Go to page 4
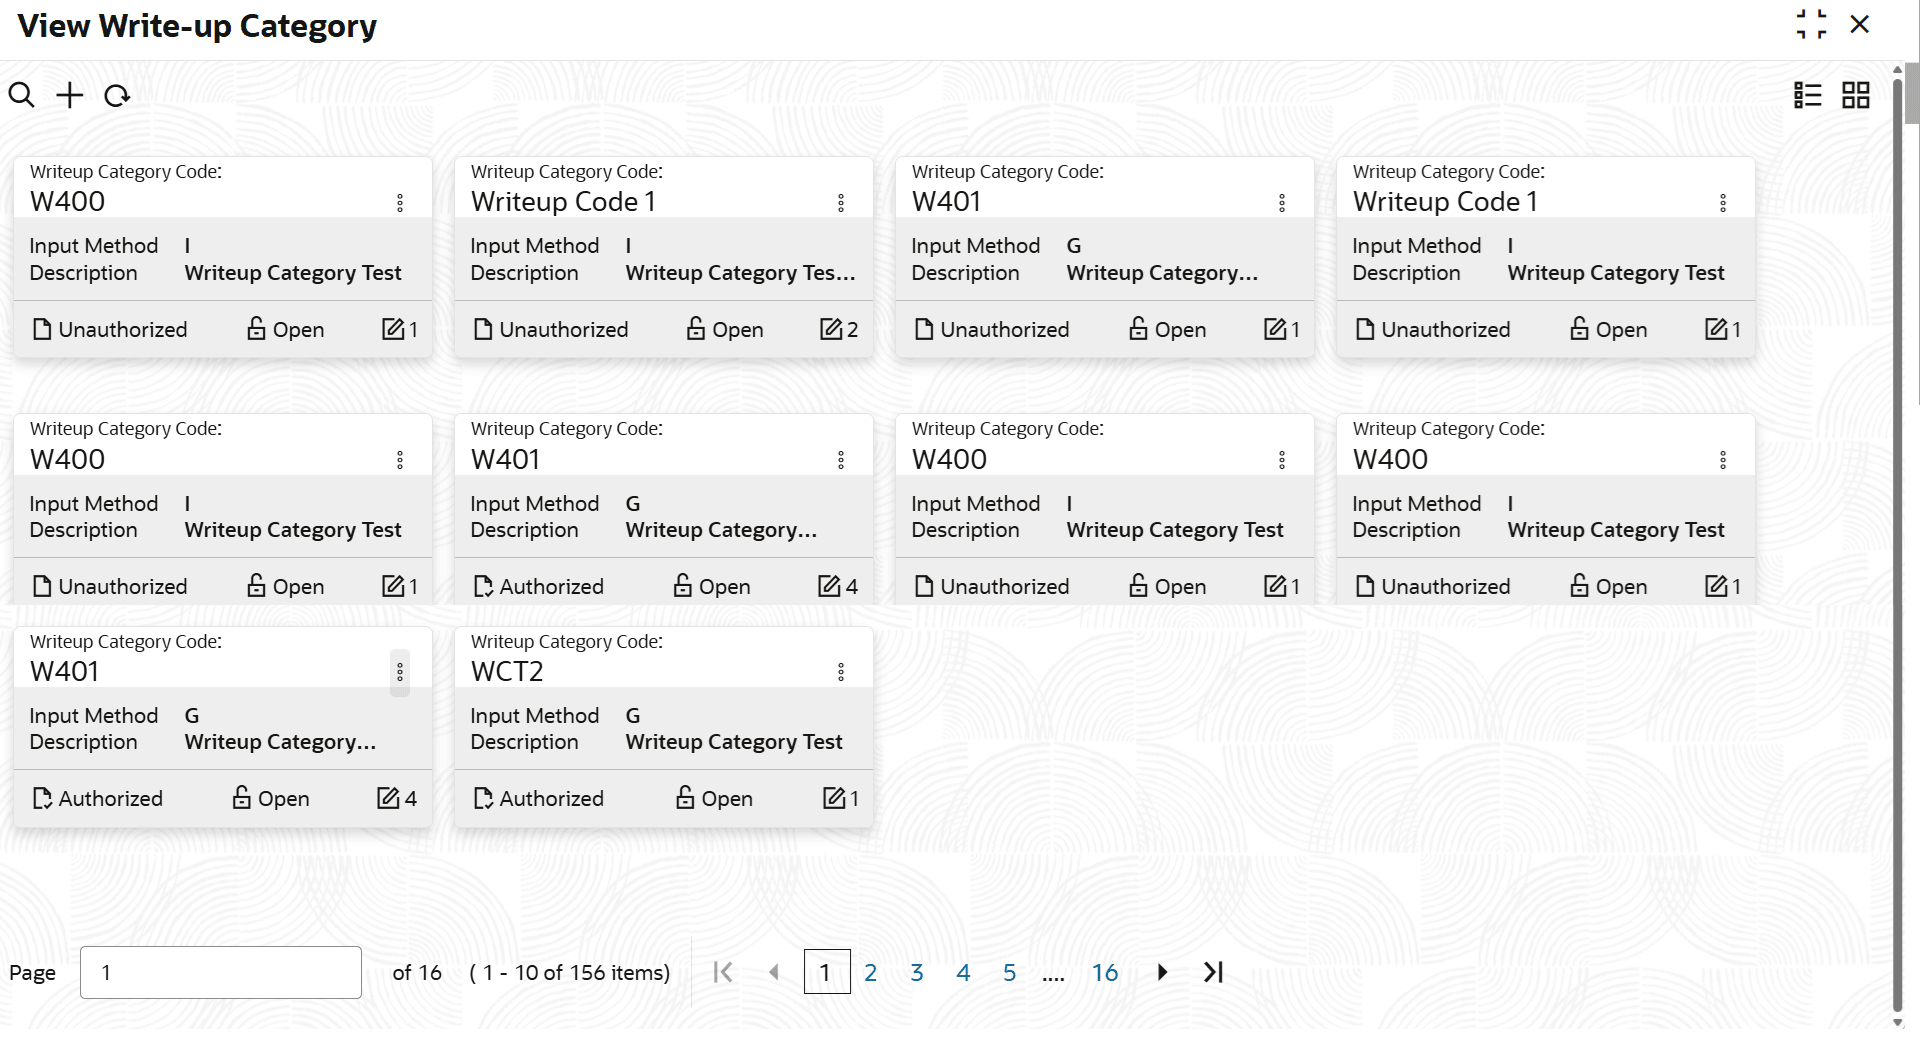Viewport: 1920px width, 1045px height. coord(963,972)
